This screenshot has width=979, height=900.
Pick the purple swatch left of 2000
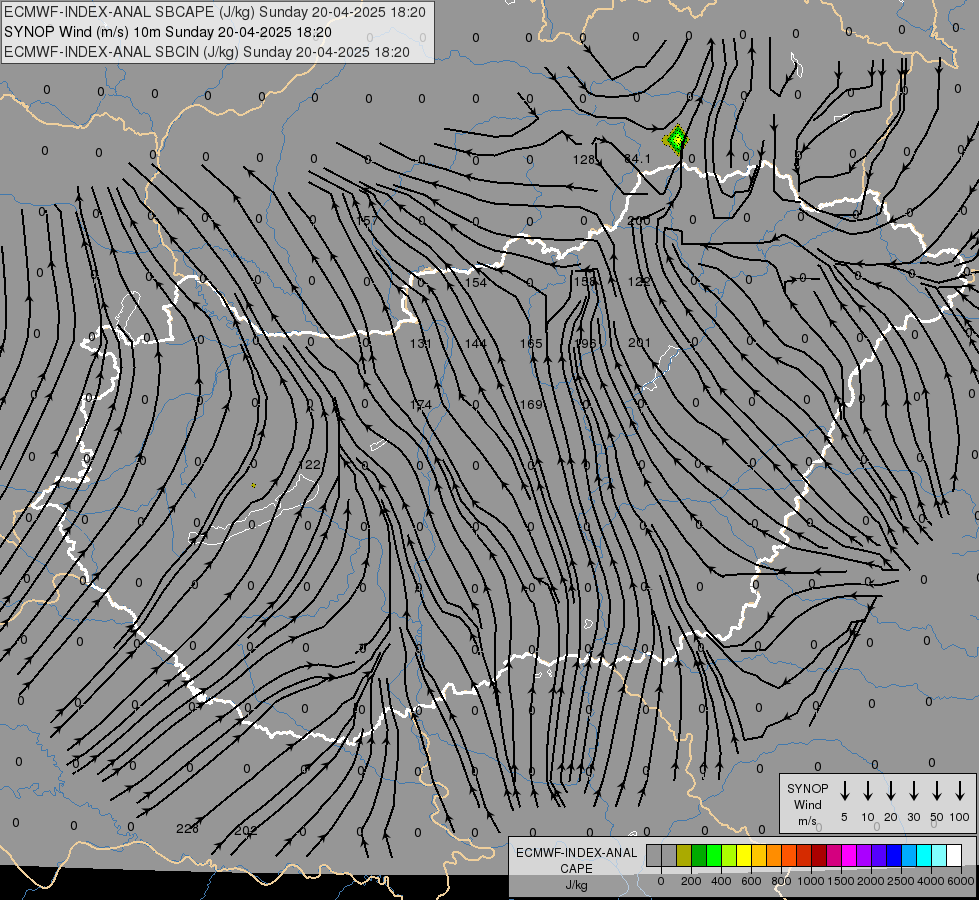[863, 856]
